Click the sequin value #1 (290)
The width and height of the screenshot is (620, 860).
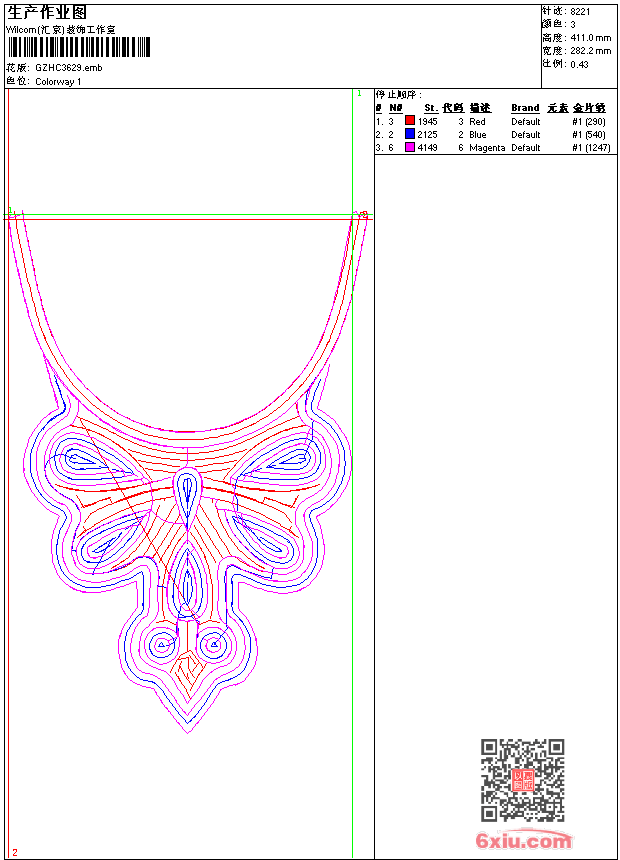click(x=589, y=122)
